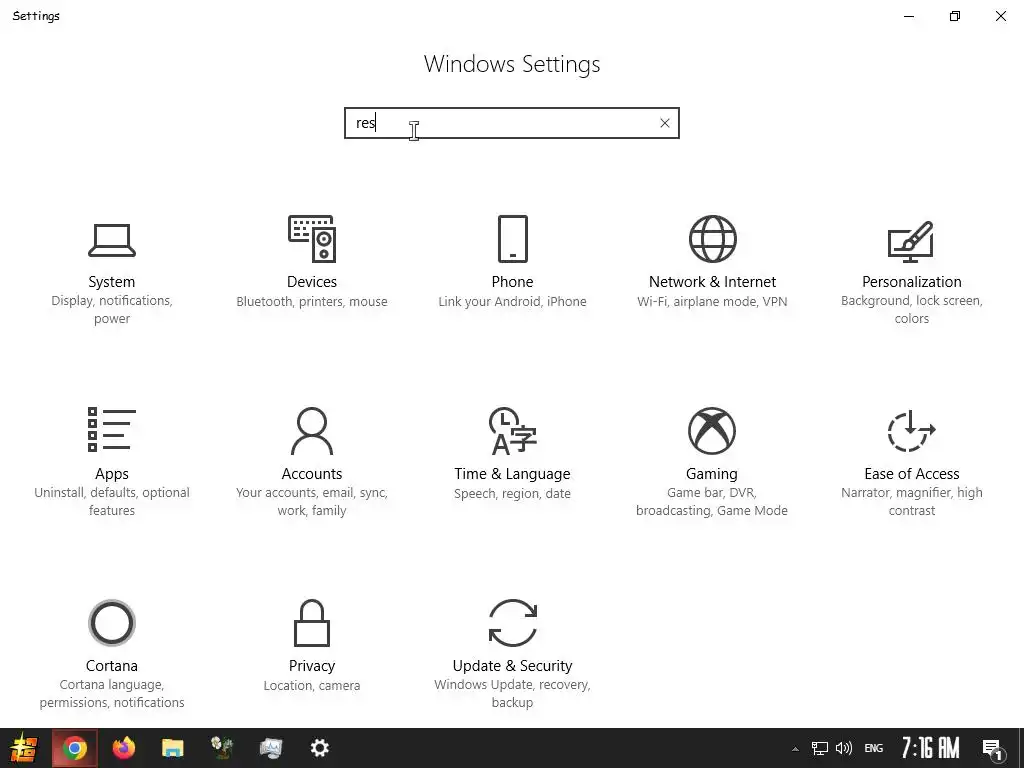Open the Start button on the taskbar
The height and width of the screenshot is (768, 1024).
[24, 748]
